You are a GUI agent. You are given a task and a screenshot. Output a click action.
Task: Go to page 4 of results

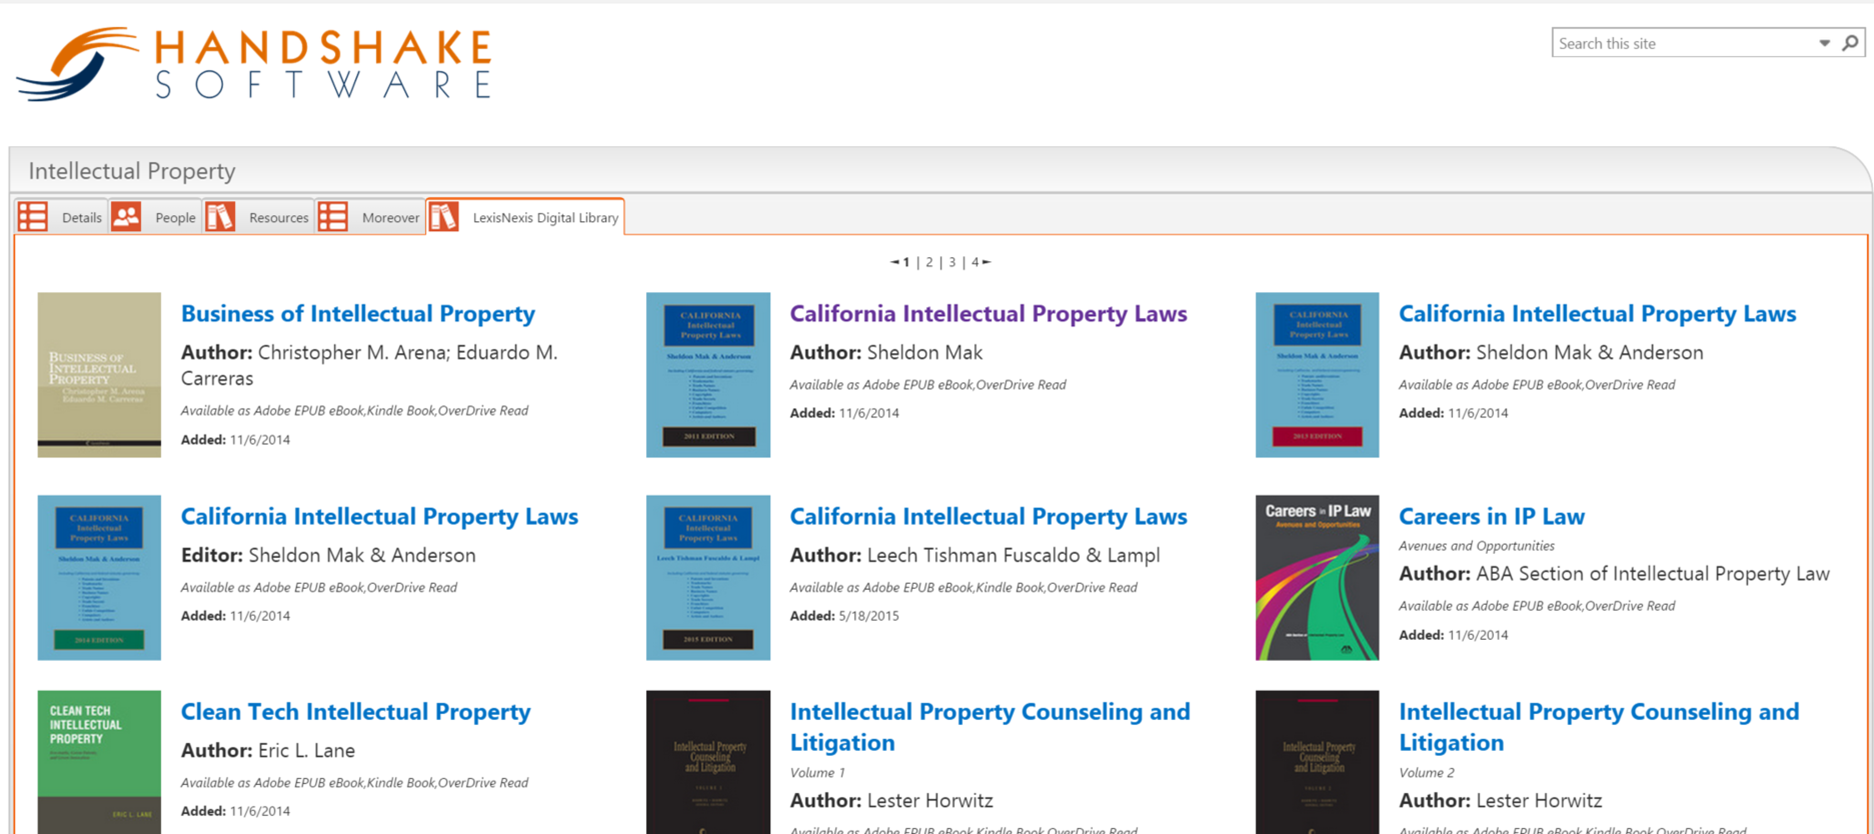coord(975,262)
